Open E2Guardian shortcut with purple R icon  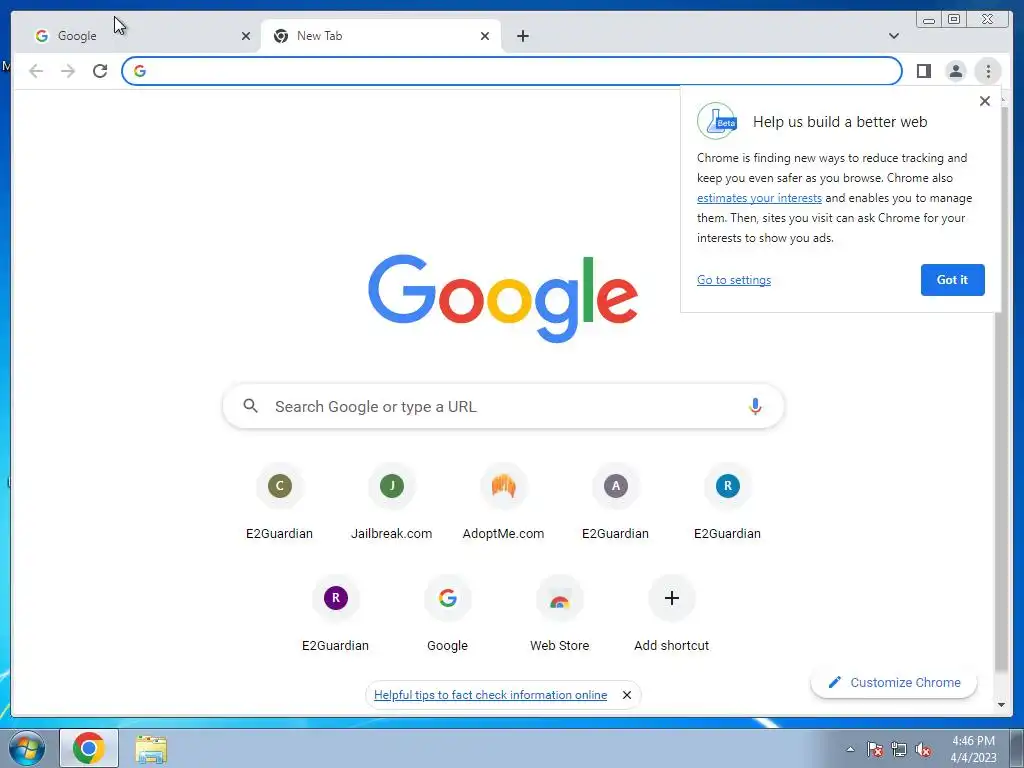pos(336,614)
